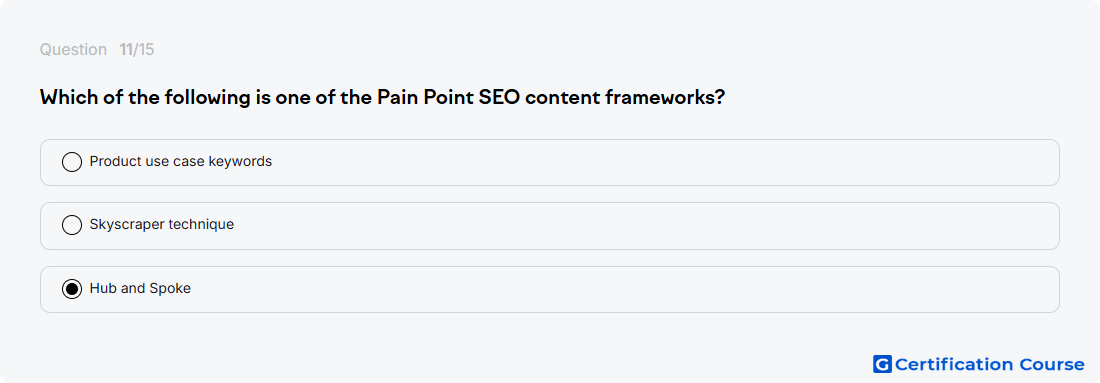
Task: Click the current question number 11
Action: pos(126,50)
